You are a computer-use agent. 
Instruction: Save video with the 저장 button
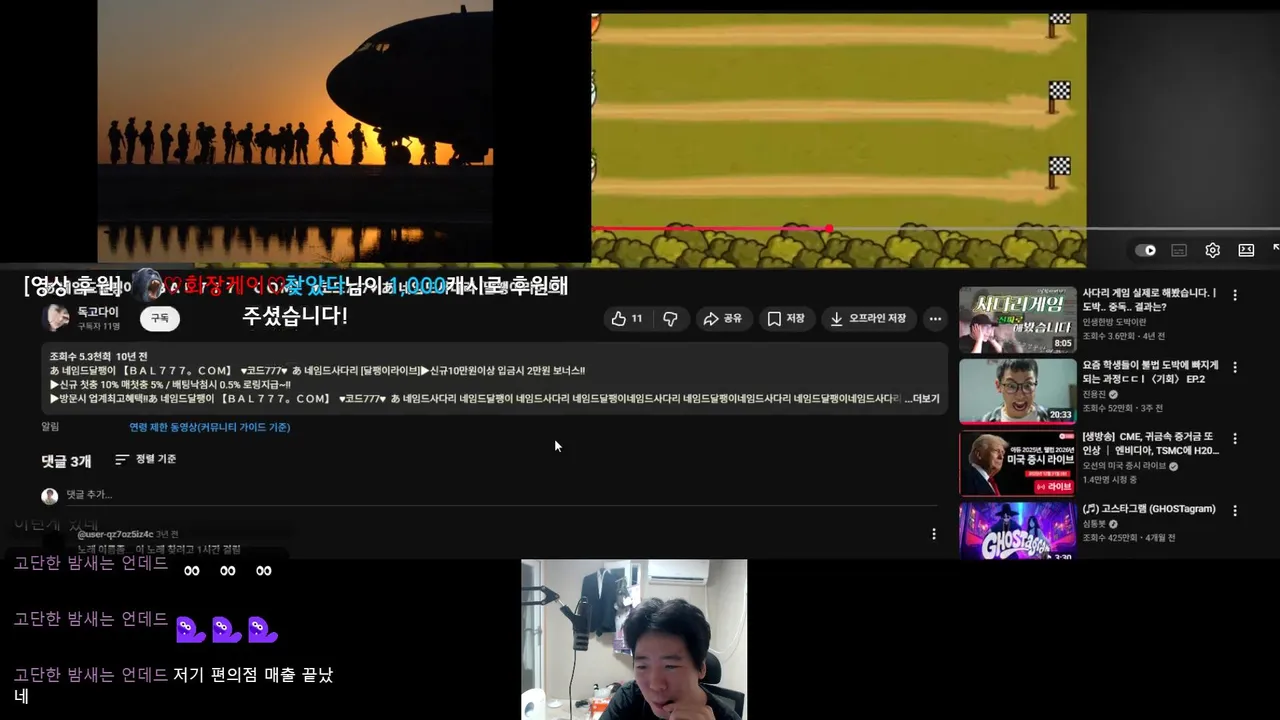point(786,318)
